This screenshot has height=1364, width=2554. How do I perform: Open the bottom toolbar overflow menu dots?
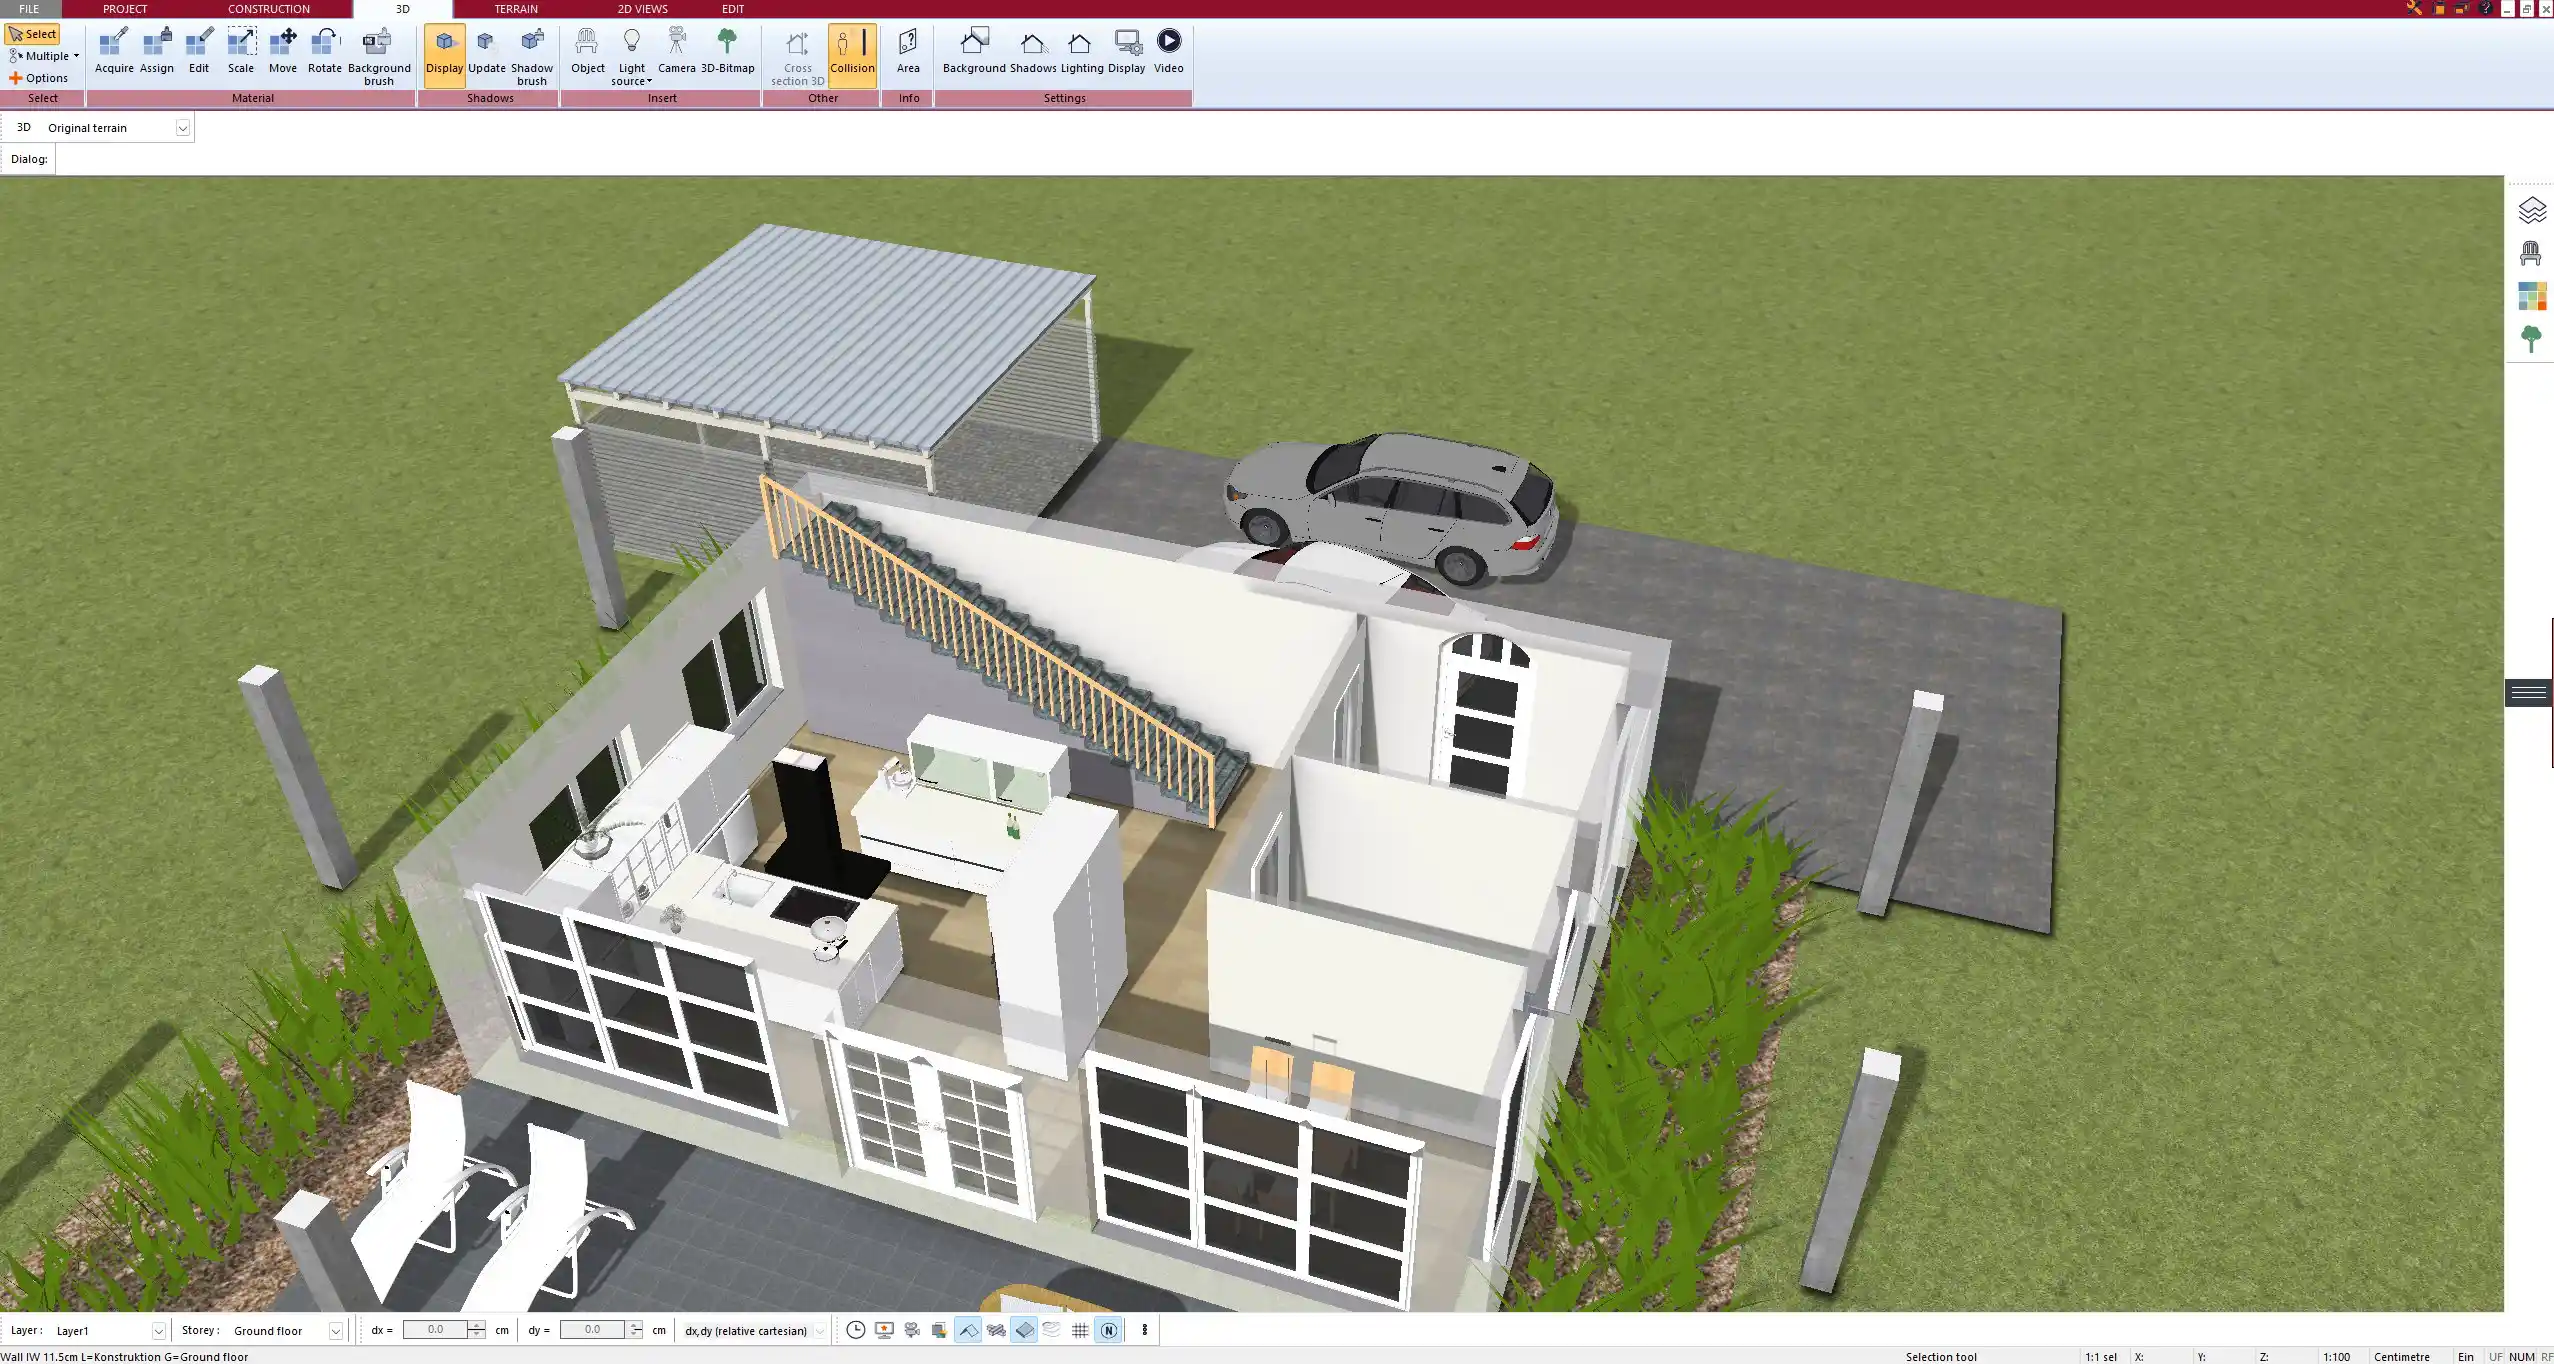click(x=1145, y=1330)
